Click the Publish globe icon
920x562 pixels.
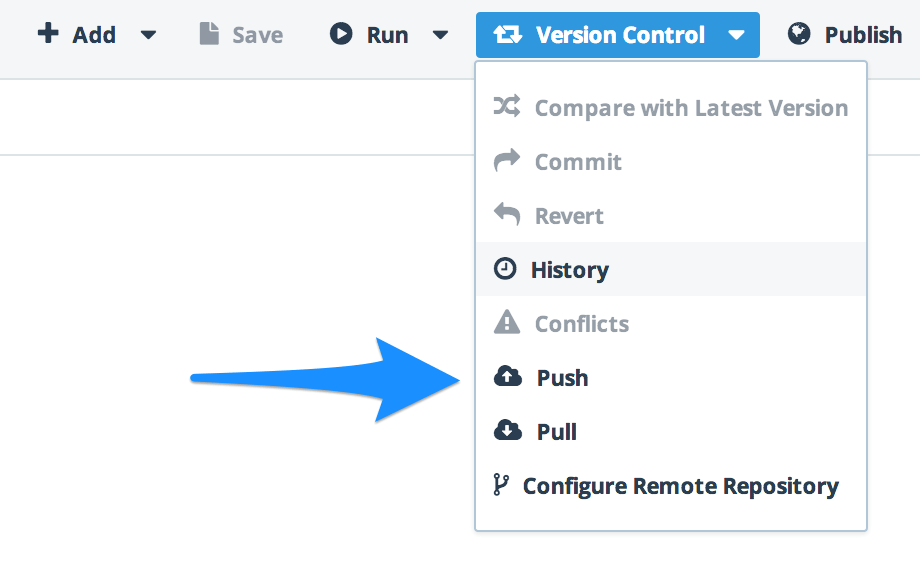coord(799,34)
